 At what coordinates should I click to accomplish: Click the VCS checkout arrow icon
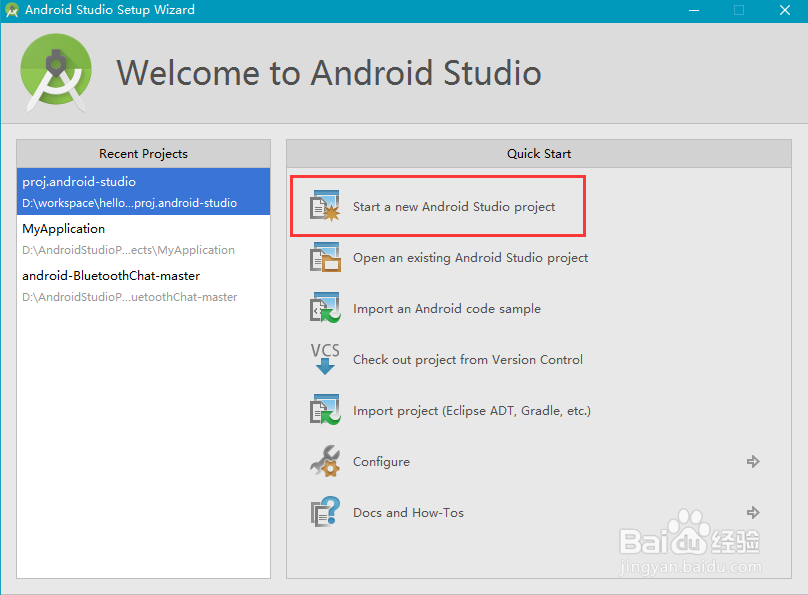click(325, 359)
